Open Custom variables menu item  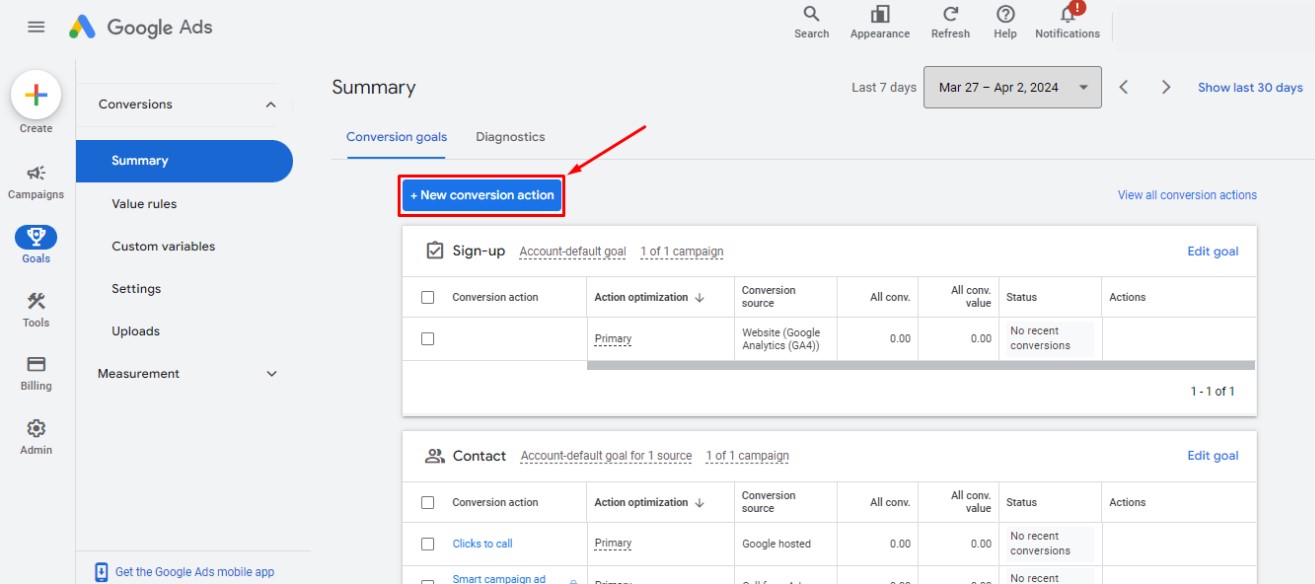(x=163, y=246)
